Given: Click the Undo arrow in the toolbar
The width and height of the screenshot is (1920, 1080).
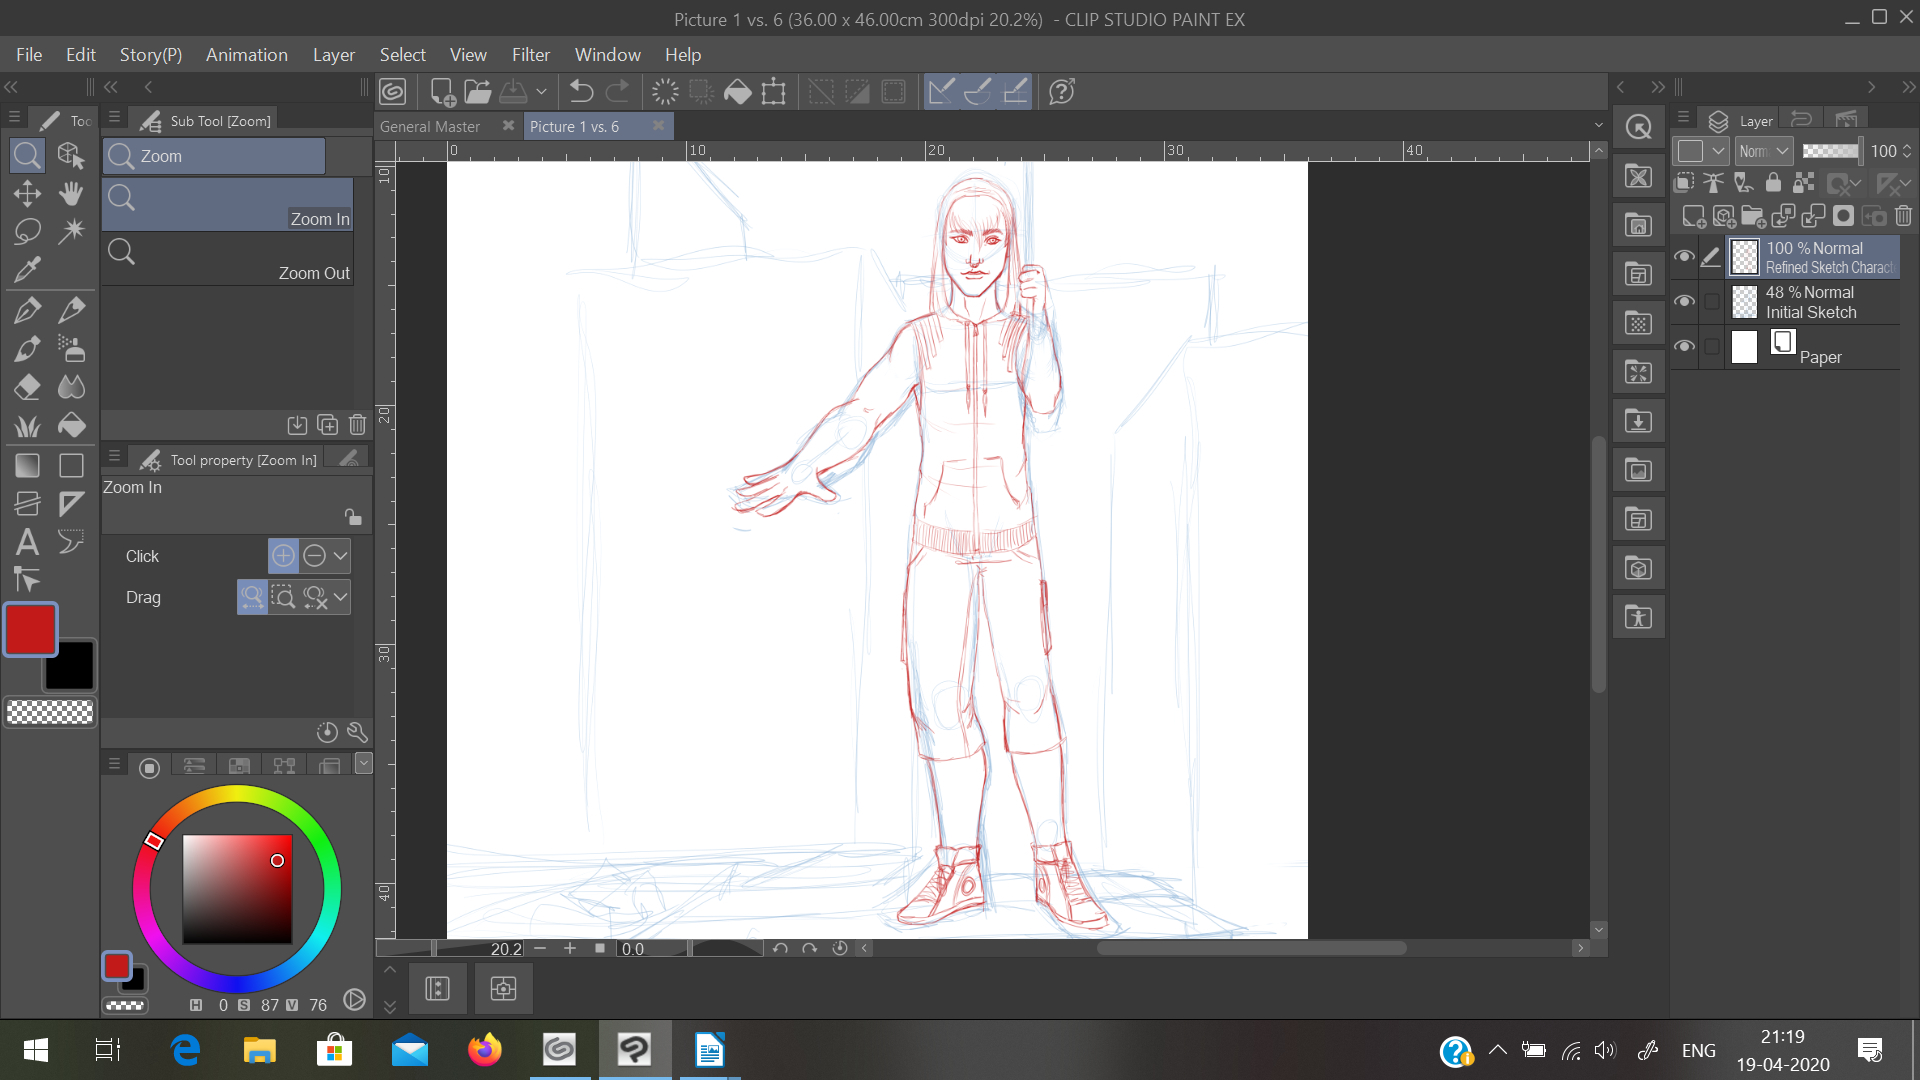Looking at the screenshot, I should click(x=581, y=92).
